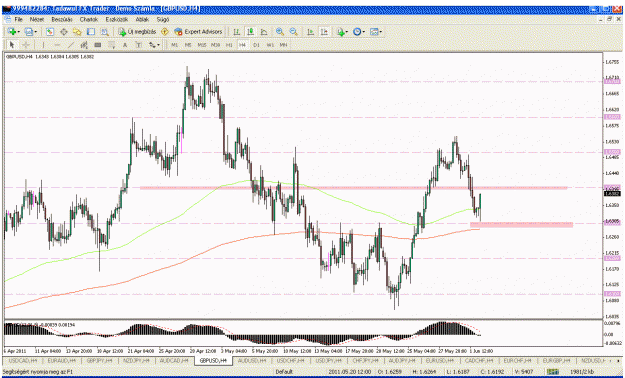Switch to the EURAUD,H4 chart tab
This screenshot has width=625, height=378.
62,360
